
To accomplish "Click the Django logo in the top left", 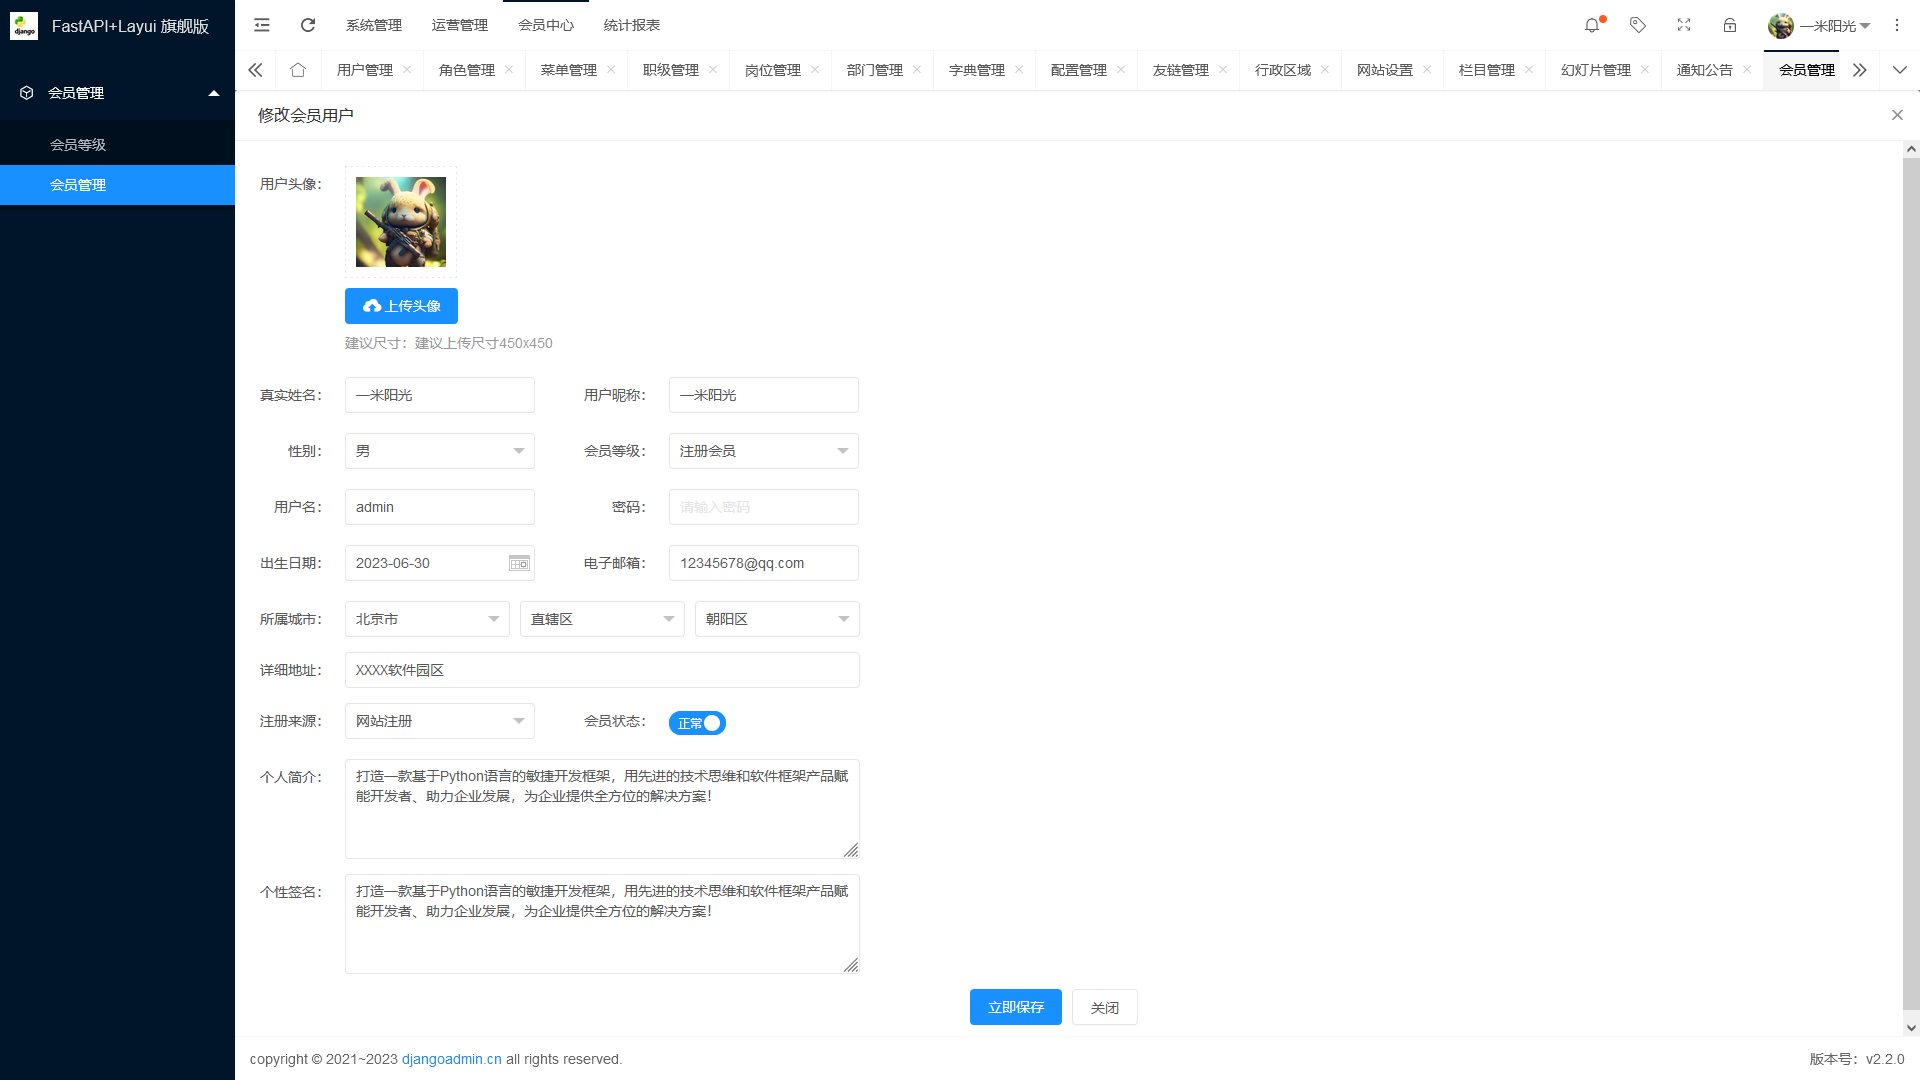I will (x=24, y=26).
